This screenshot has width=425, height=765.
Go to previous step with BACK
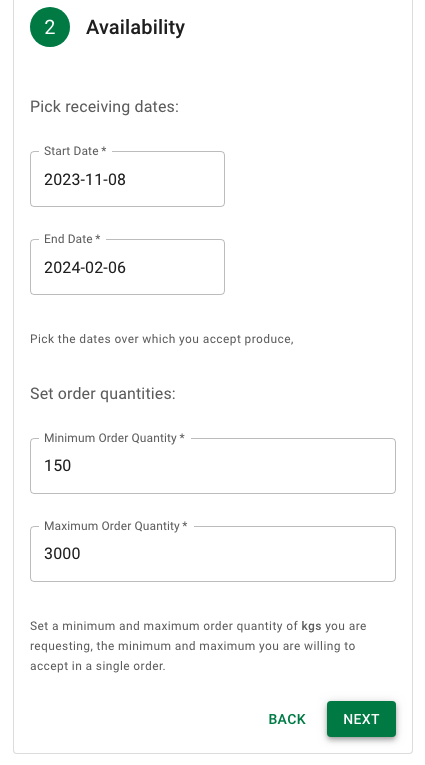click(287, 719)
